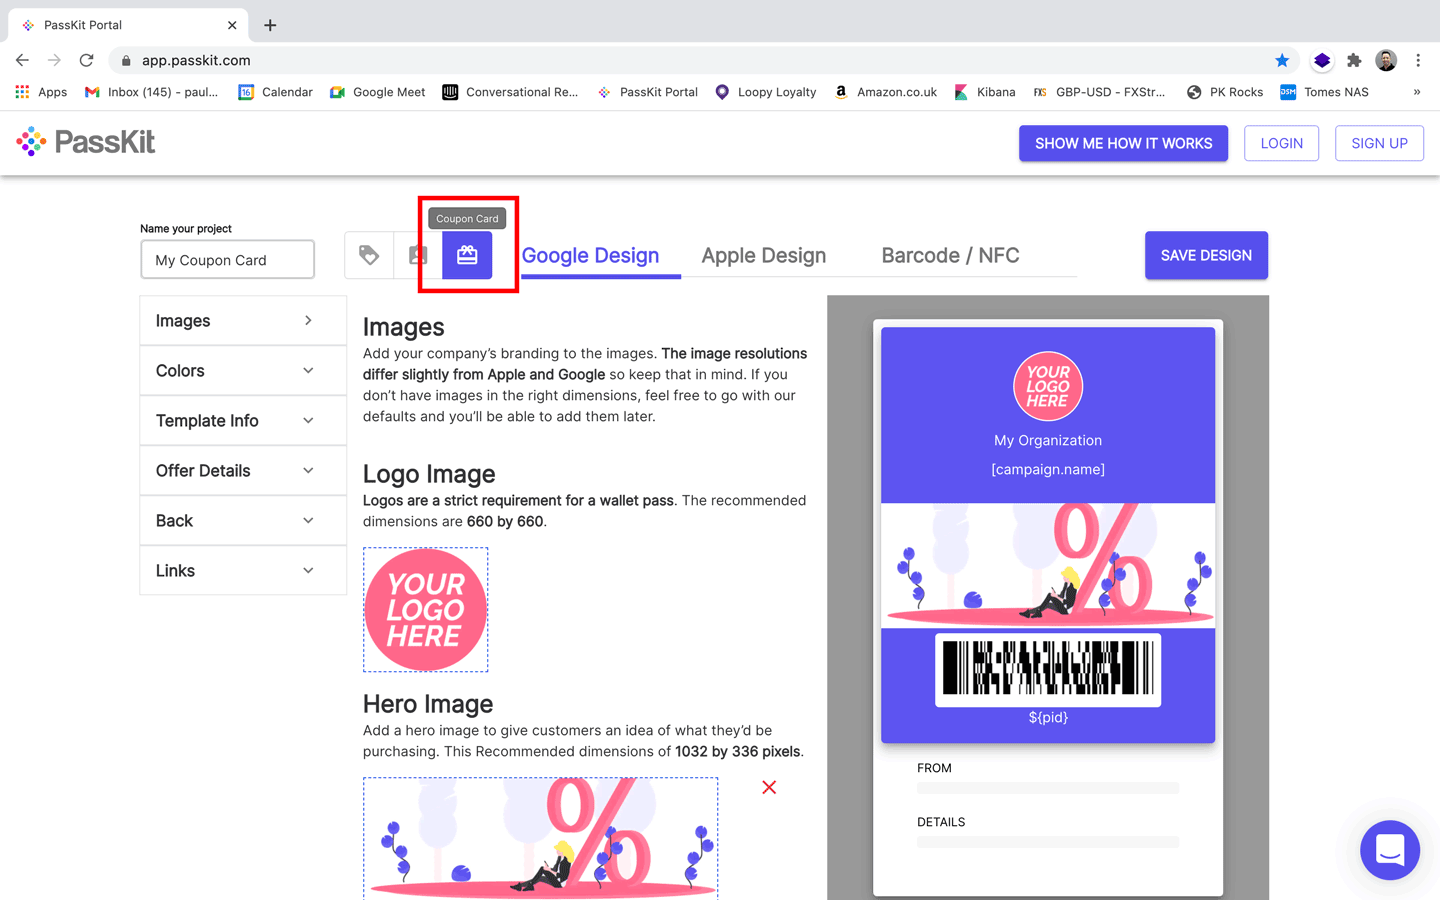Open Tomes NAS bookmark
Viewport: 1440px width, 900px height.
click(1325, 92)
